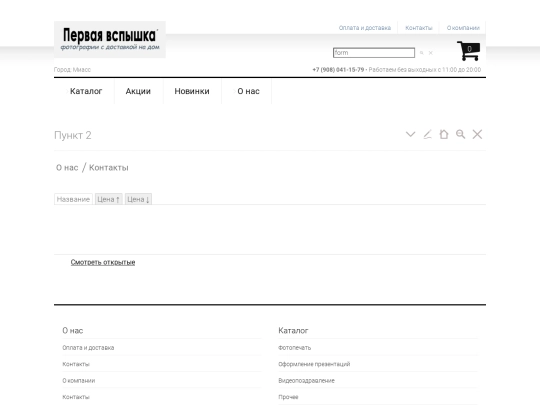Click the О нас breadcrumb
This screenshot has height=405, width=540.
pos(67,168)
